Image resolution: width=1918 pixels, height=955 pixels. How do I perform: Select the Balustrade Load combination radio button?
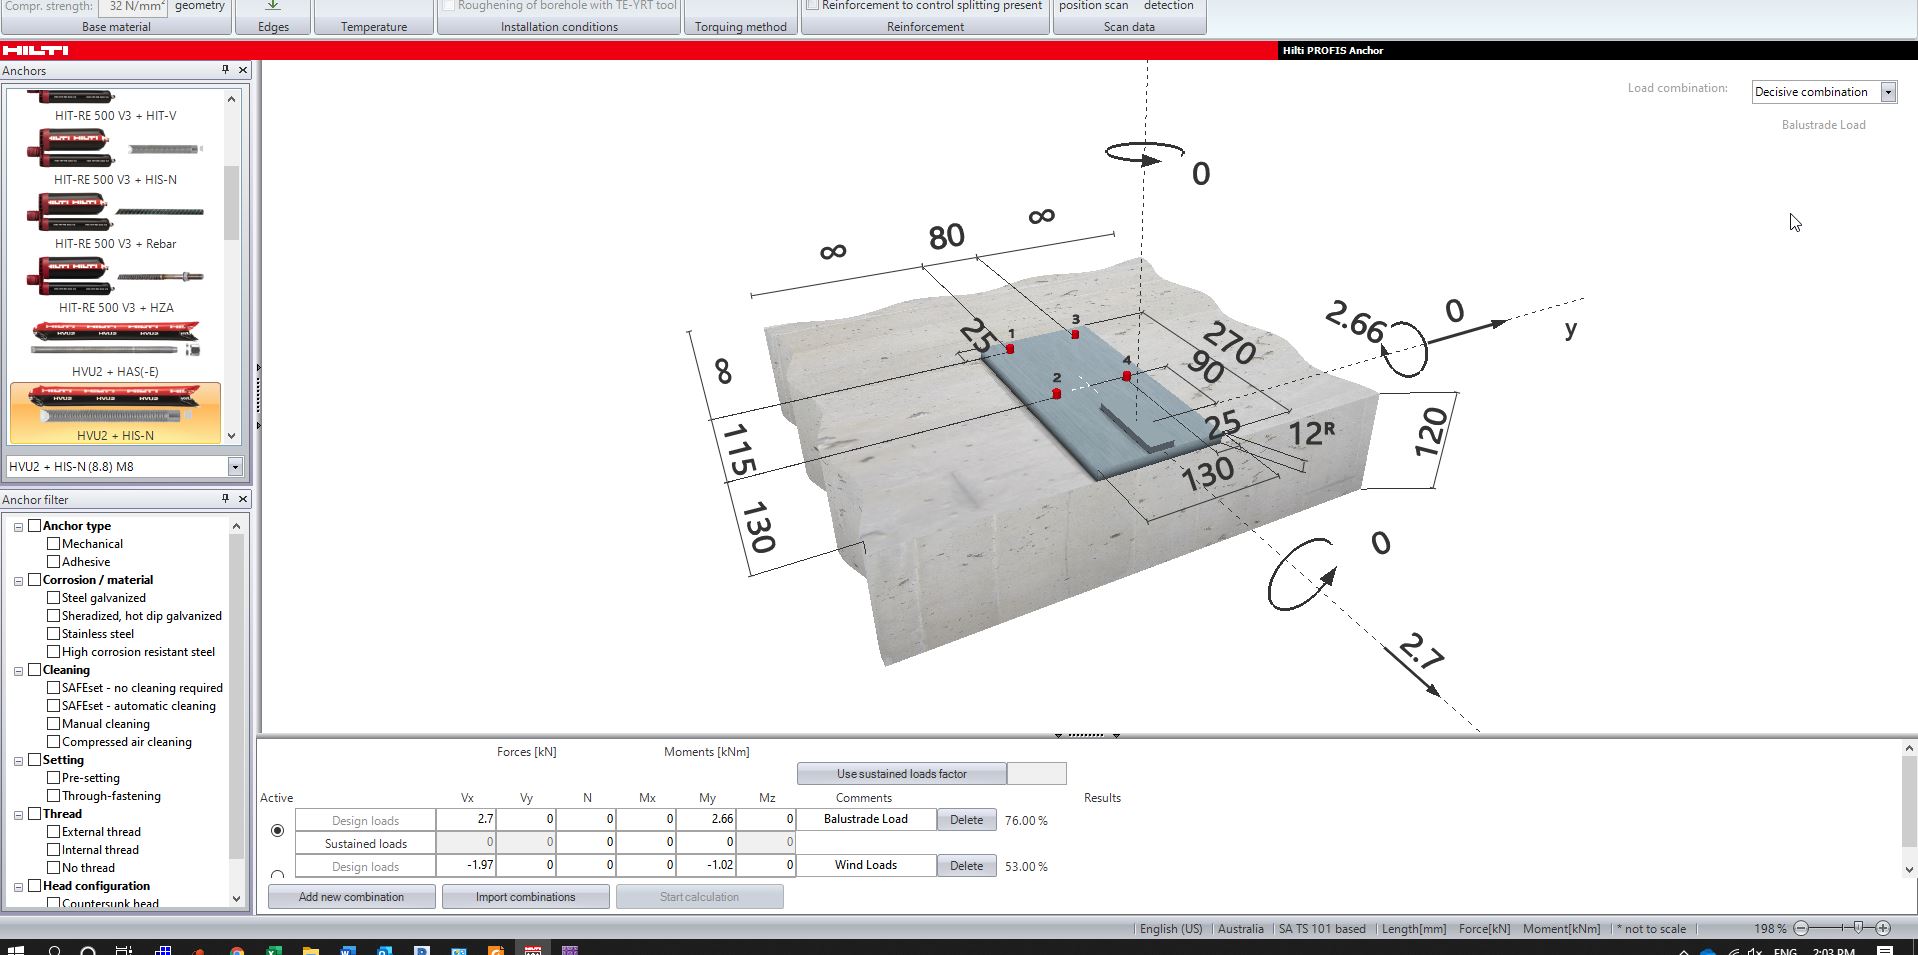point(277,831)
